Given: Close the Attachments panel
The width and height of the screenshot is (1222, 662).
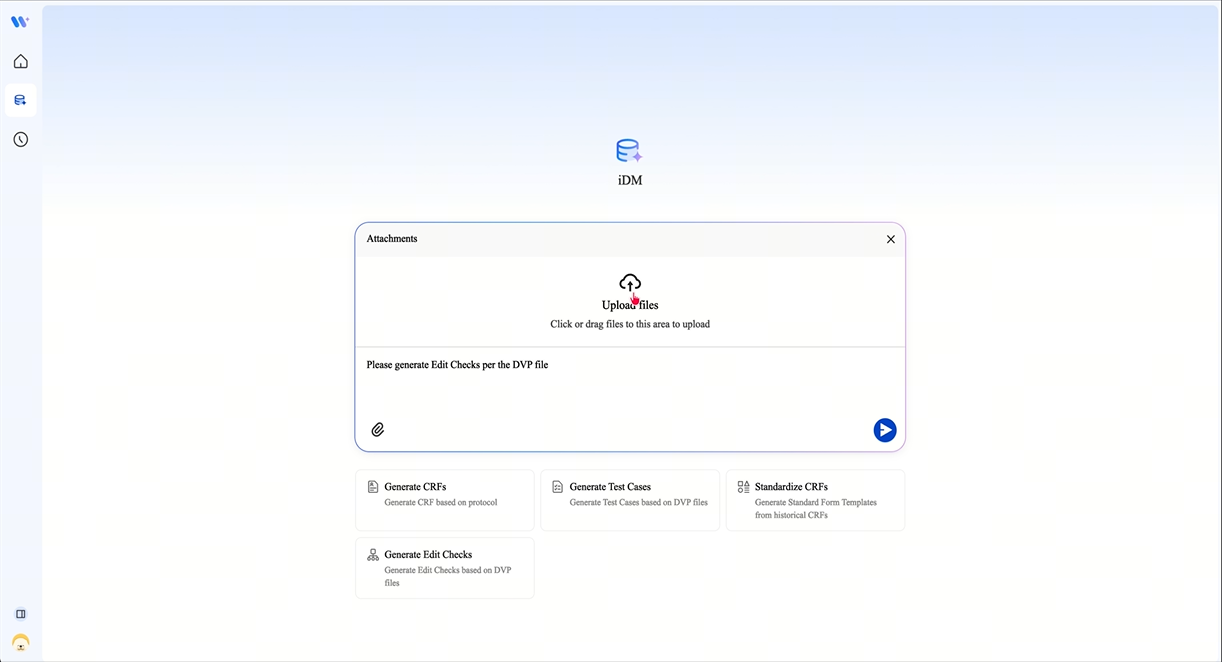Looking at the screenshot, I should coord(891,239).
